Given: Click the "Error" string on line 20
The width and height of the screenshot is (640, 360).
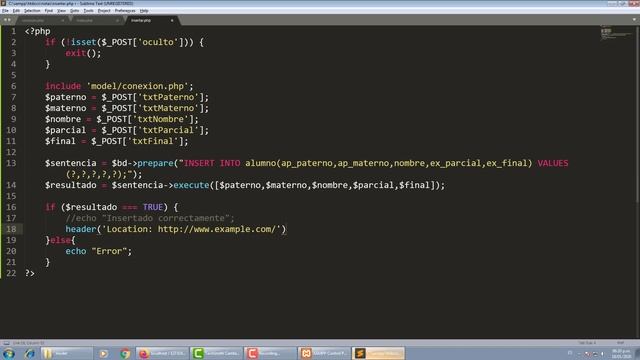Looking at the screenshot, I should [x=109, y=251].
